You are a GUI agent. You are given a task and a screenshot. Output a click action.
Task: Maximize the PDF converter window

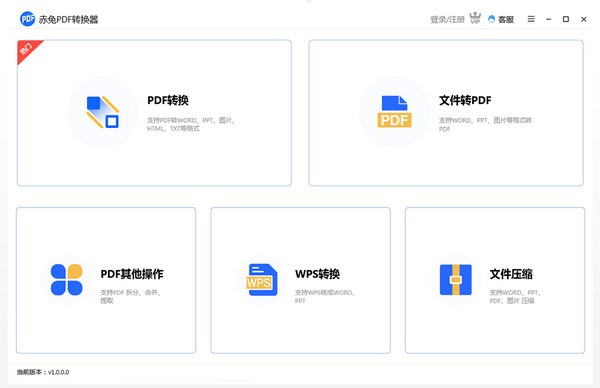pos(566,19)
